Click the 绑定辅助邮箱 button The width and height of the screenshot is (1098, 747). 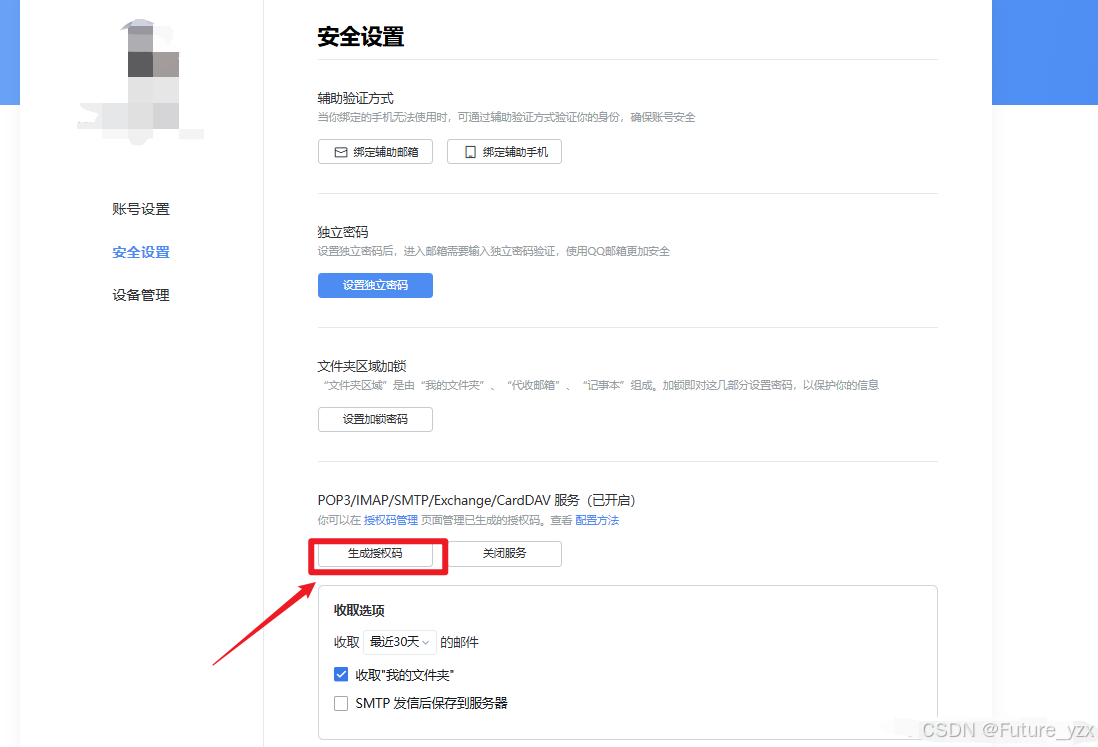point(375,152)
